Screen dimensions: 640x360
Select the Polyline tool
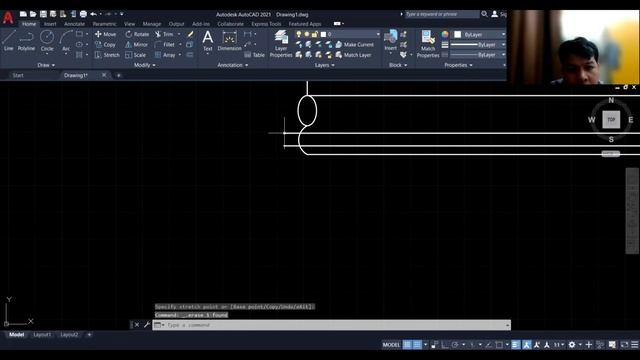pos(26,40)
